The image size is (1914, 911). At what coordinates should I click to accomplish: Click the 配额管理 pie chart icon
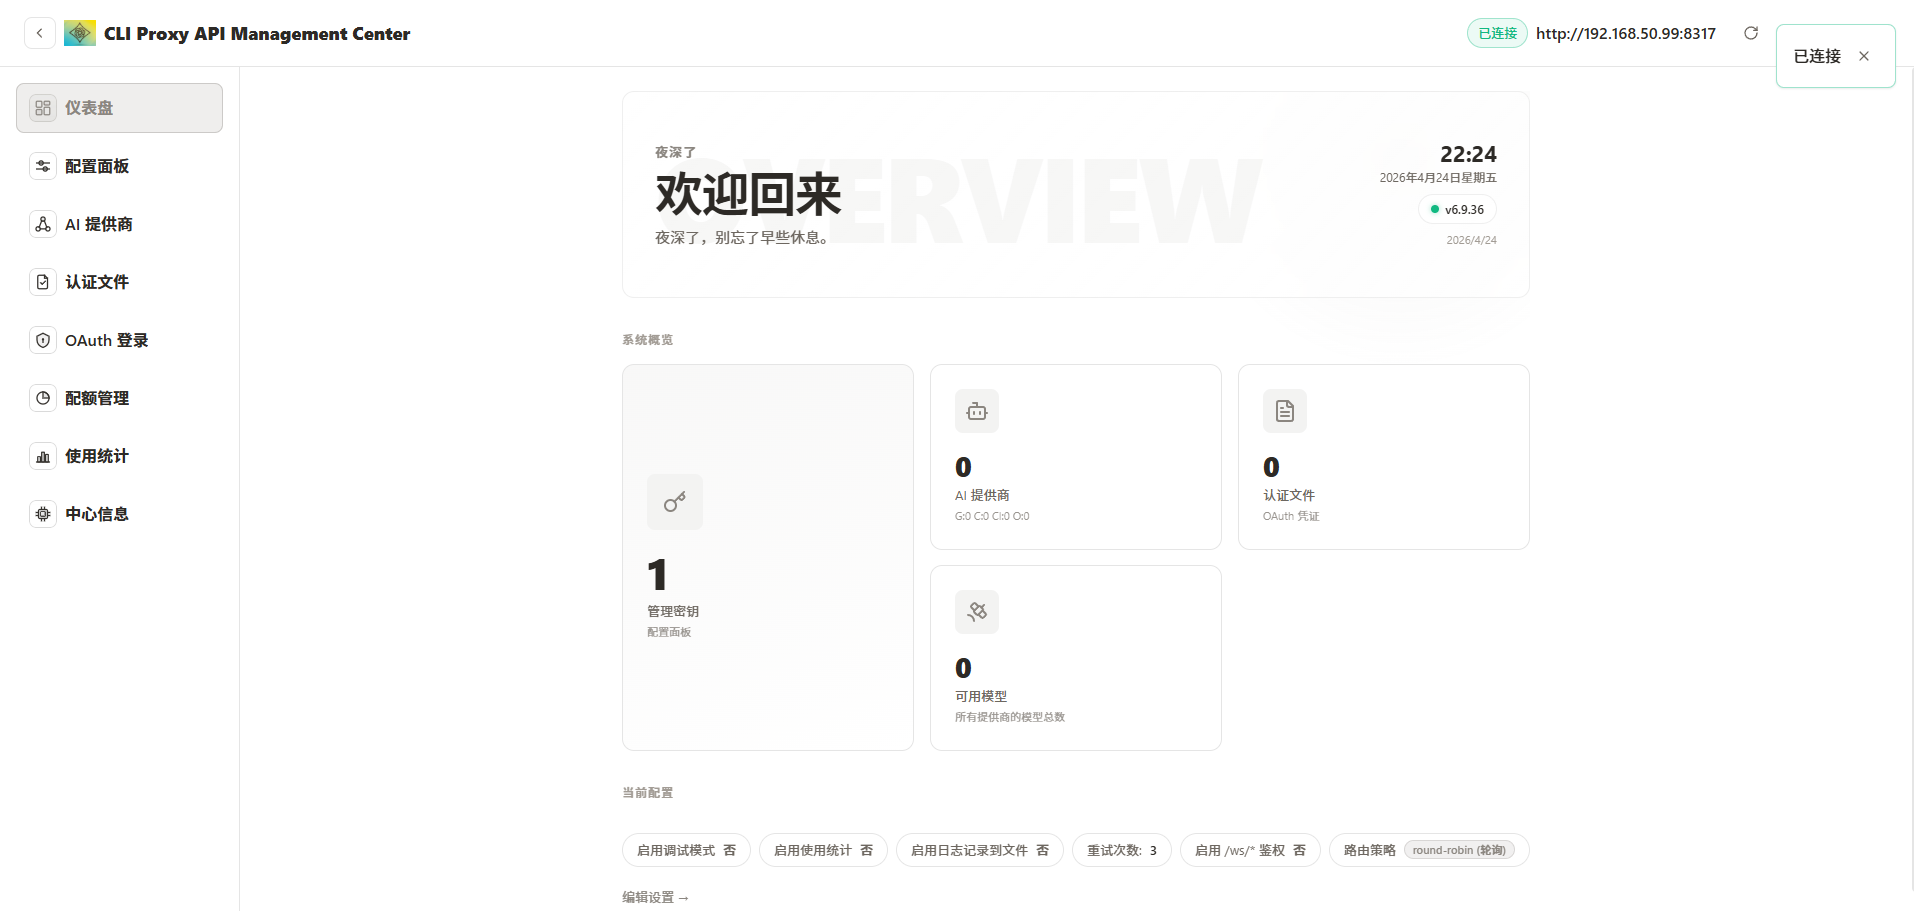point(43,398)
